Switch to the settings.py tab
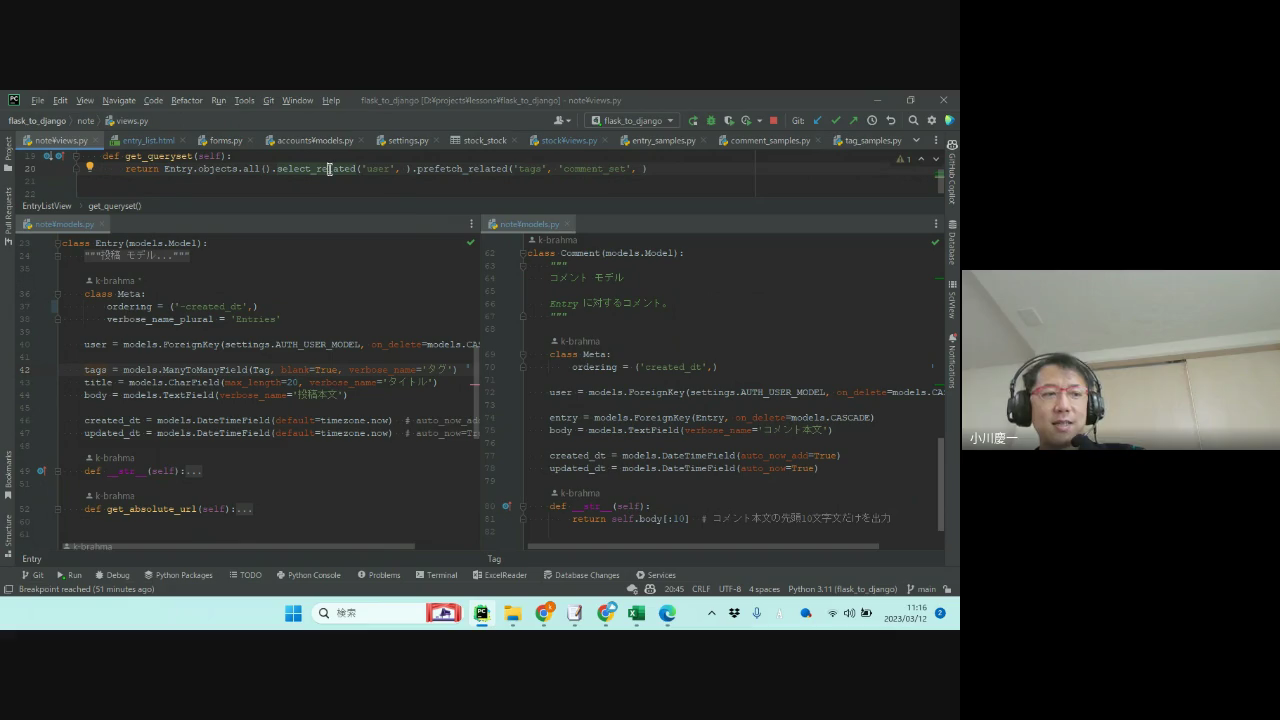This screenshot has width=1280, height=720. click(x=407, y=141)
